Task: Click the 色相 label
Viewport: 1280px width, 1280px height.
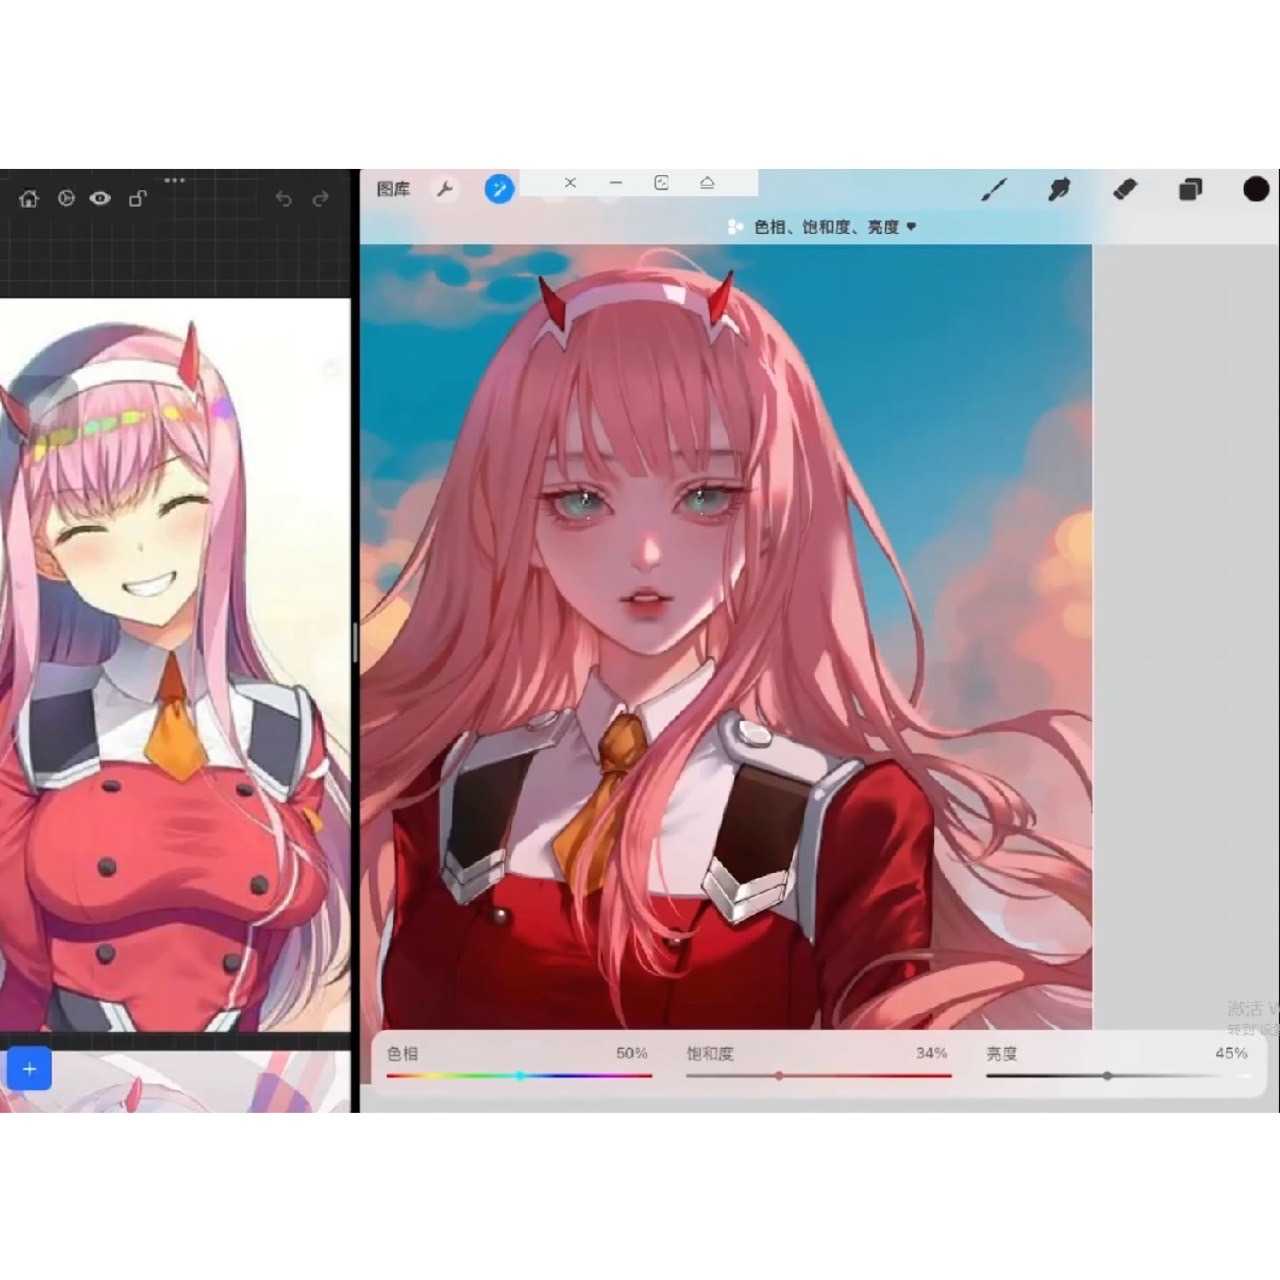Action: click(403, 1054)
